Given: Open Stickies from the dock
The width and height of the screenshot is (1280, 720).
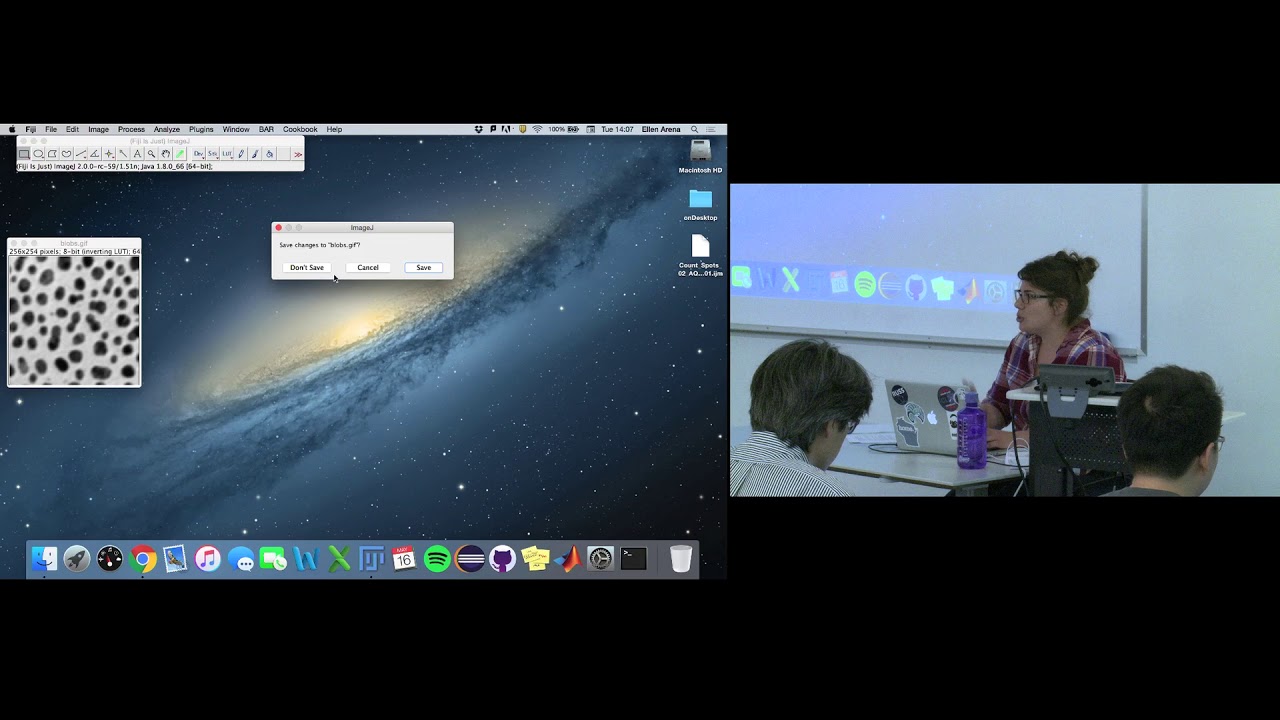Looking at the screenshot, I should pos(536,558).
